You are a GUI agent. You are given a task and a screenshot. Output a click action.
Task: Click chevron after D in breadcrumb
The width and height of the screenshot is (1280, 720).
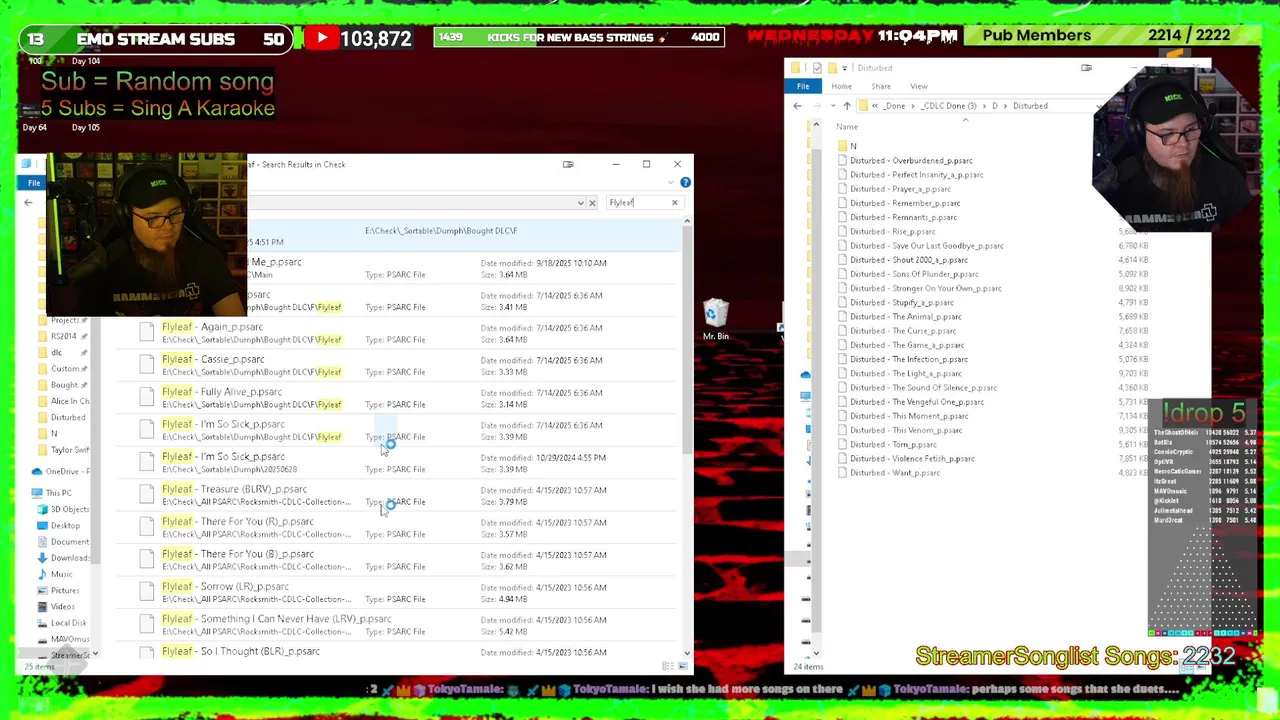1005,105
